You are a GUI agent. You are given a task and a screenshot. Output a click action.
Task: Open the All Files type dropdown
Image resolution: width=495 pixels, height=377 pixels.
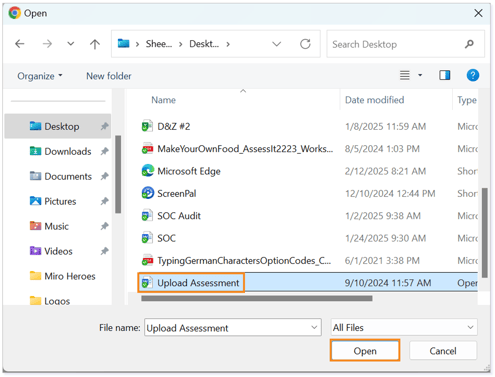coord(404,327)
